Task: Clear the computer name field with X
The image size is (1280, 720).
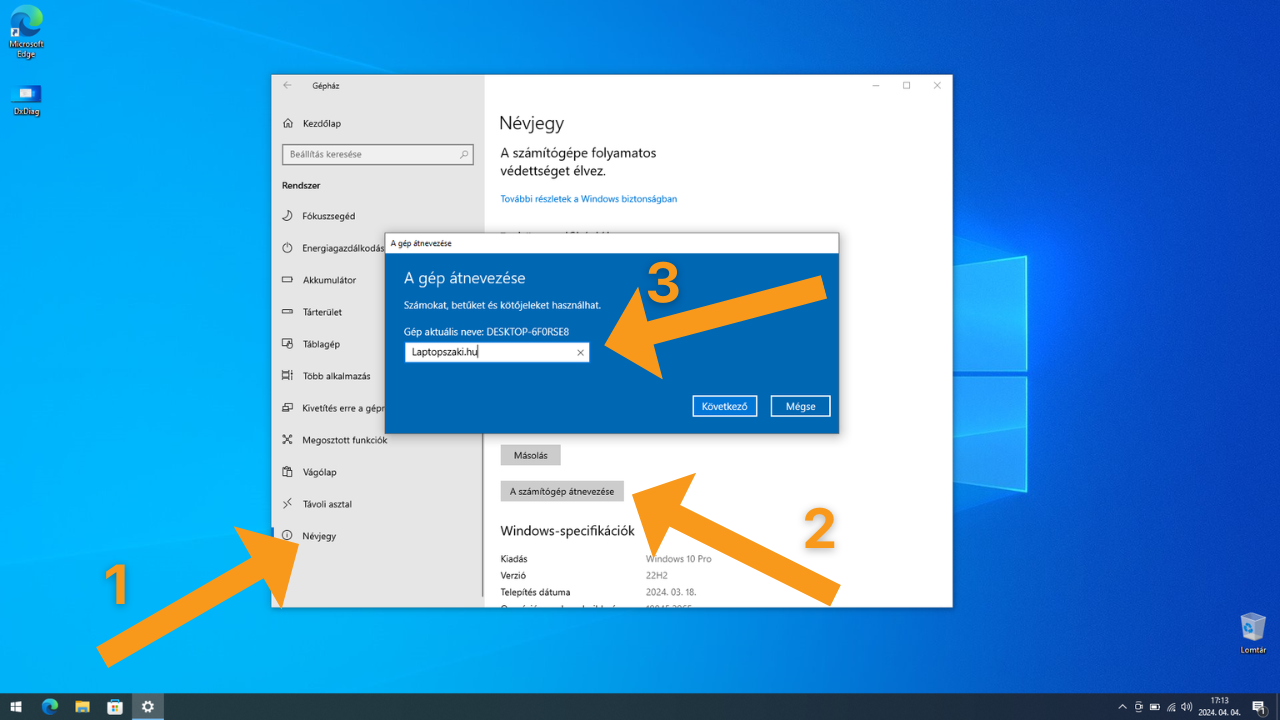Action: [580, 353]
